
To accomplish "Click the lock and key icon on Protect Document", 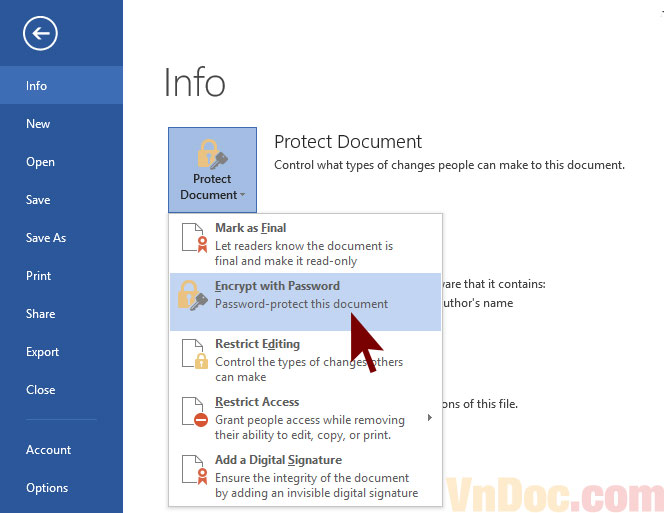I will pos(212,155).
